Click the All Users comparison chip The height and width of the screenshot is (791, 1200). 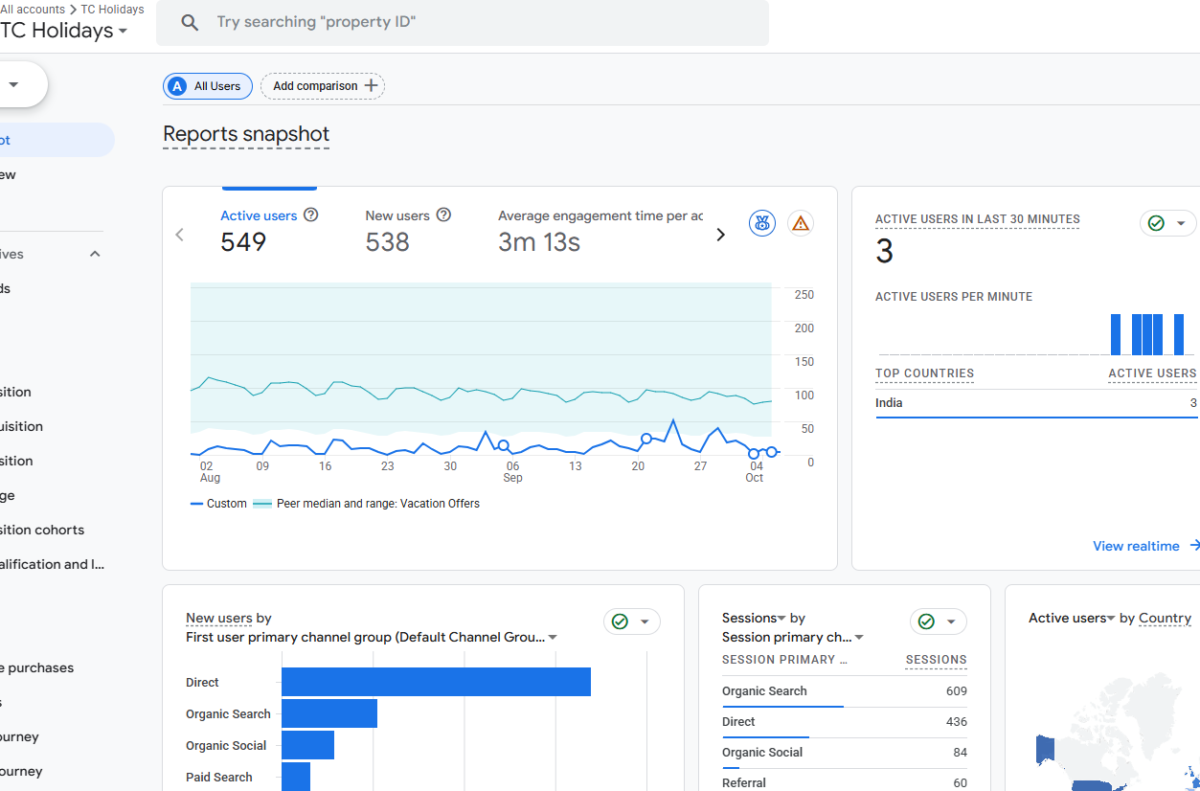pos(207,86)
